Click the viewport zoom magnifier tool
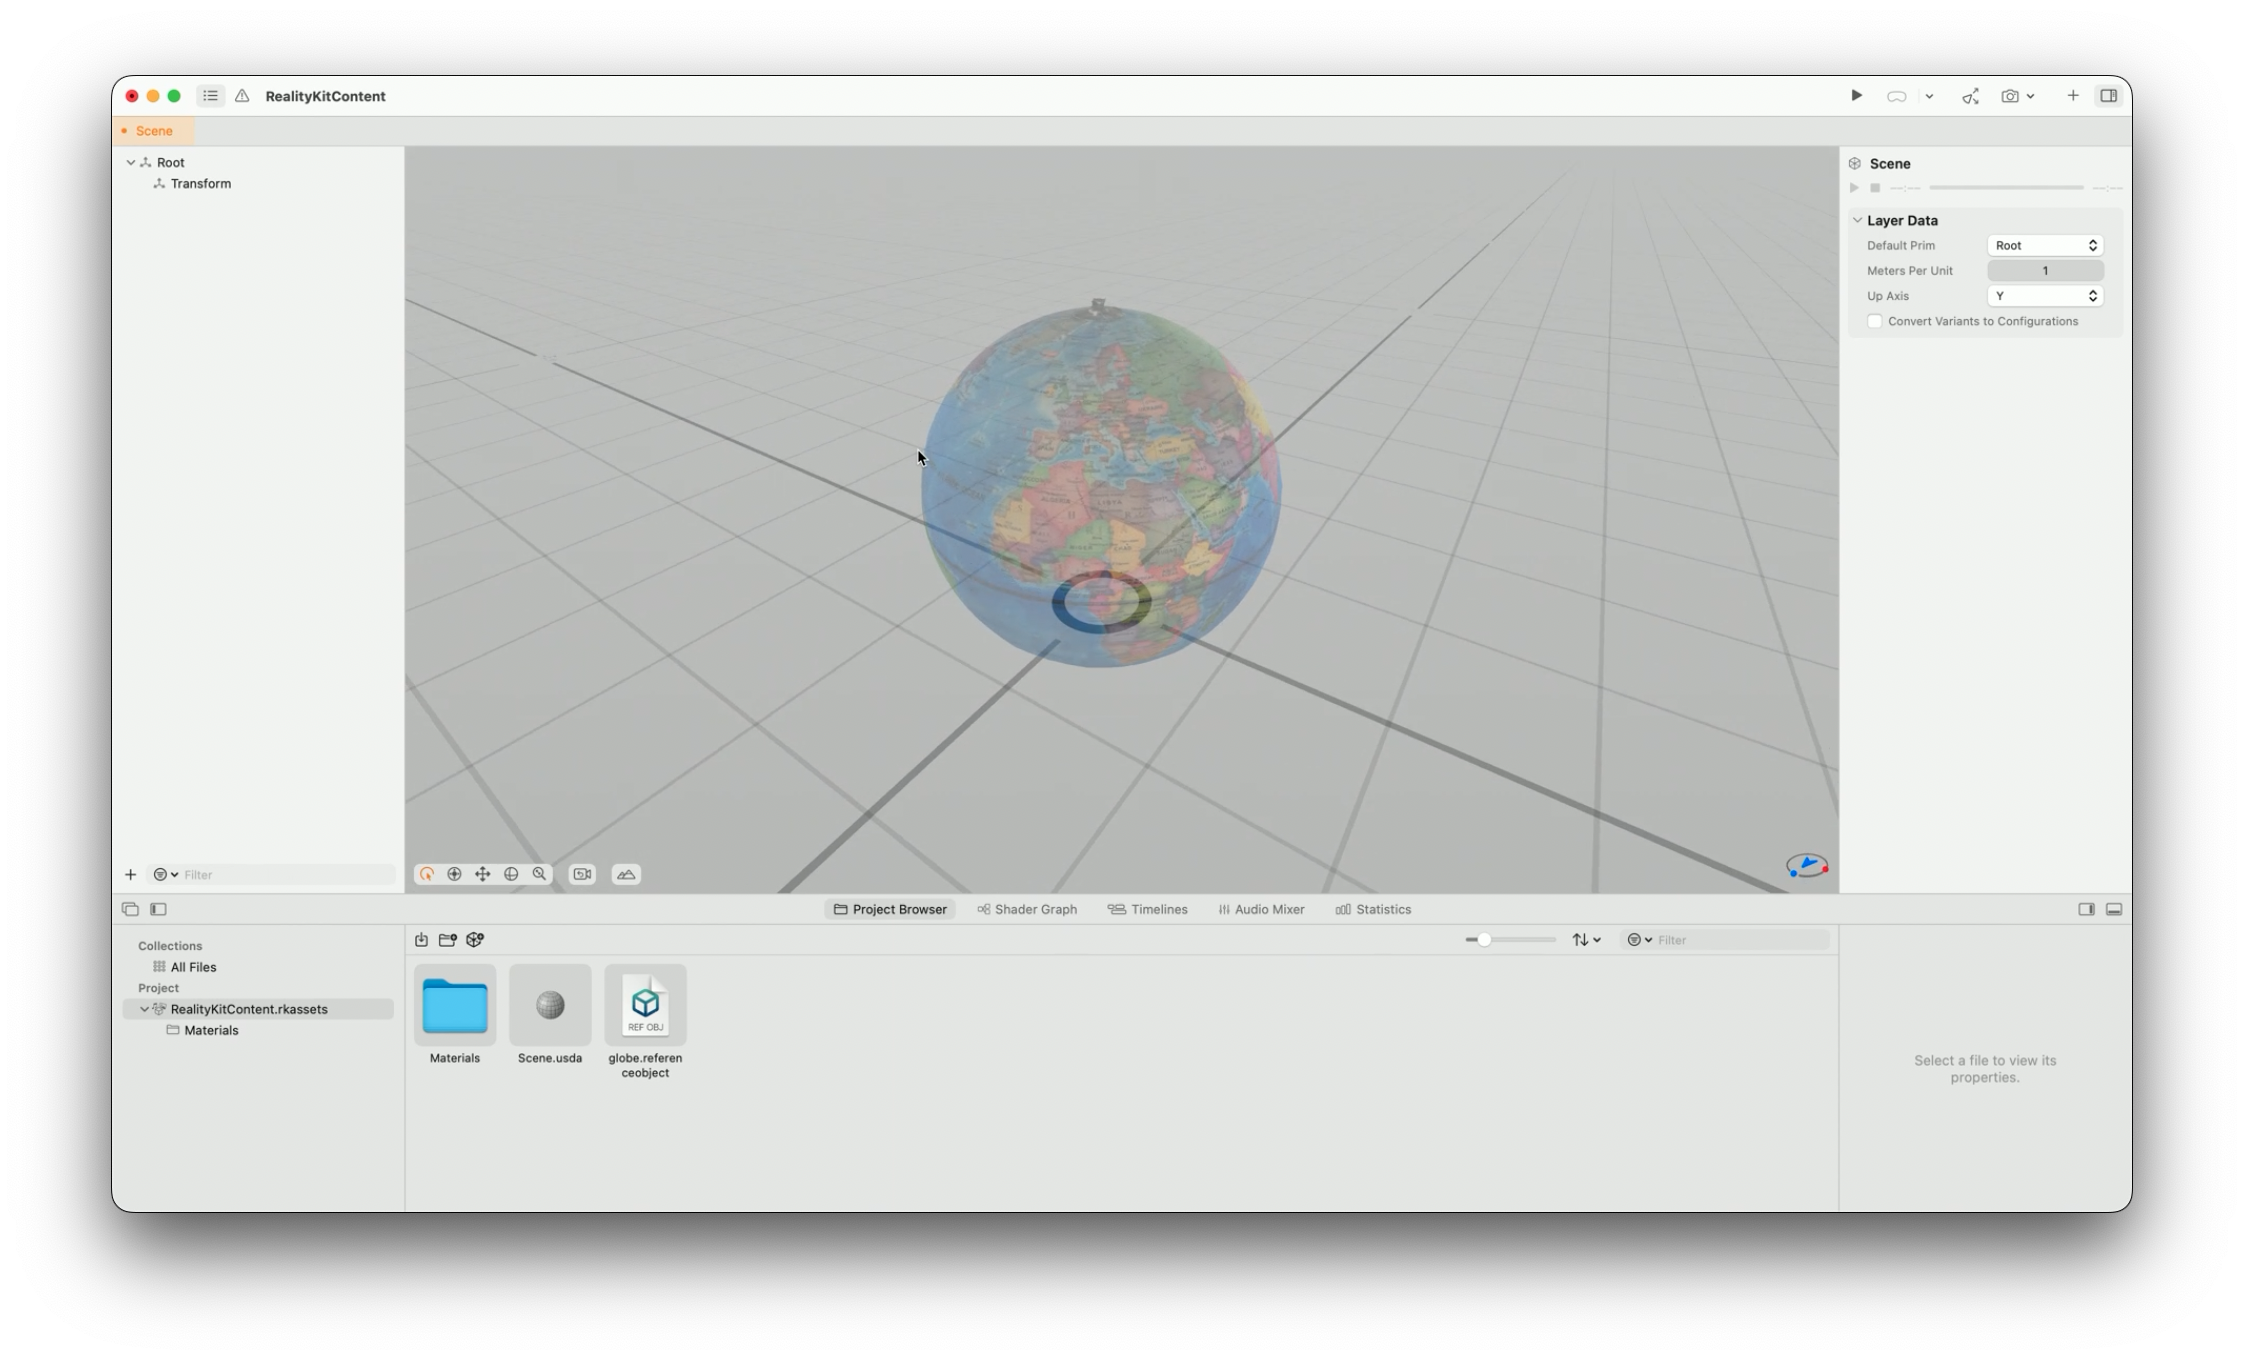 (x=540, y=874)
